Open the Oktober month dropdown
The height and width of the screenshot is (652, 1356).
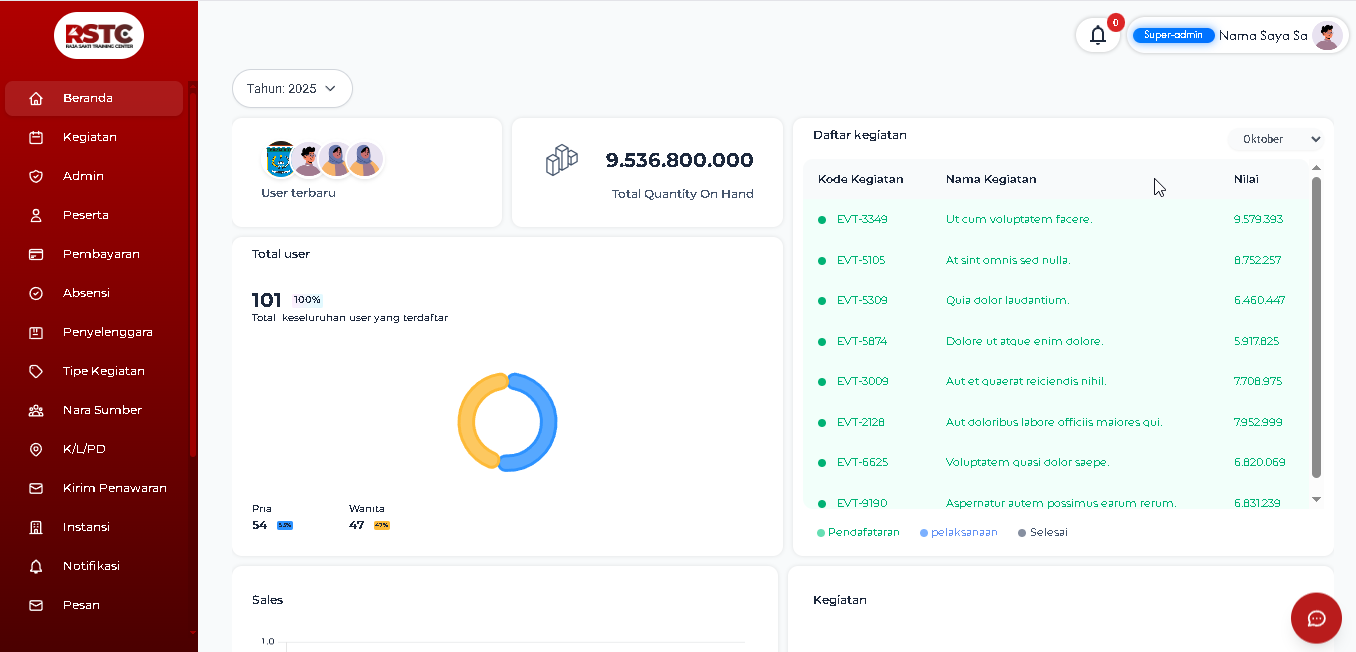point(1276,139)
